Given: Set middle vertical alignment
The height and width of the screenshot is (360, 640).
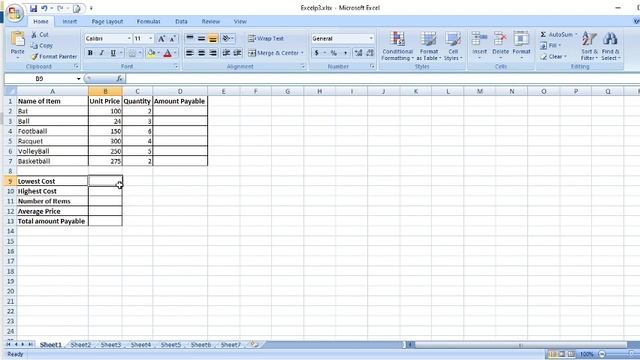Looking at the screenshot, I should coord(201,38).
